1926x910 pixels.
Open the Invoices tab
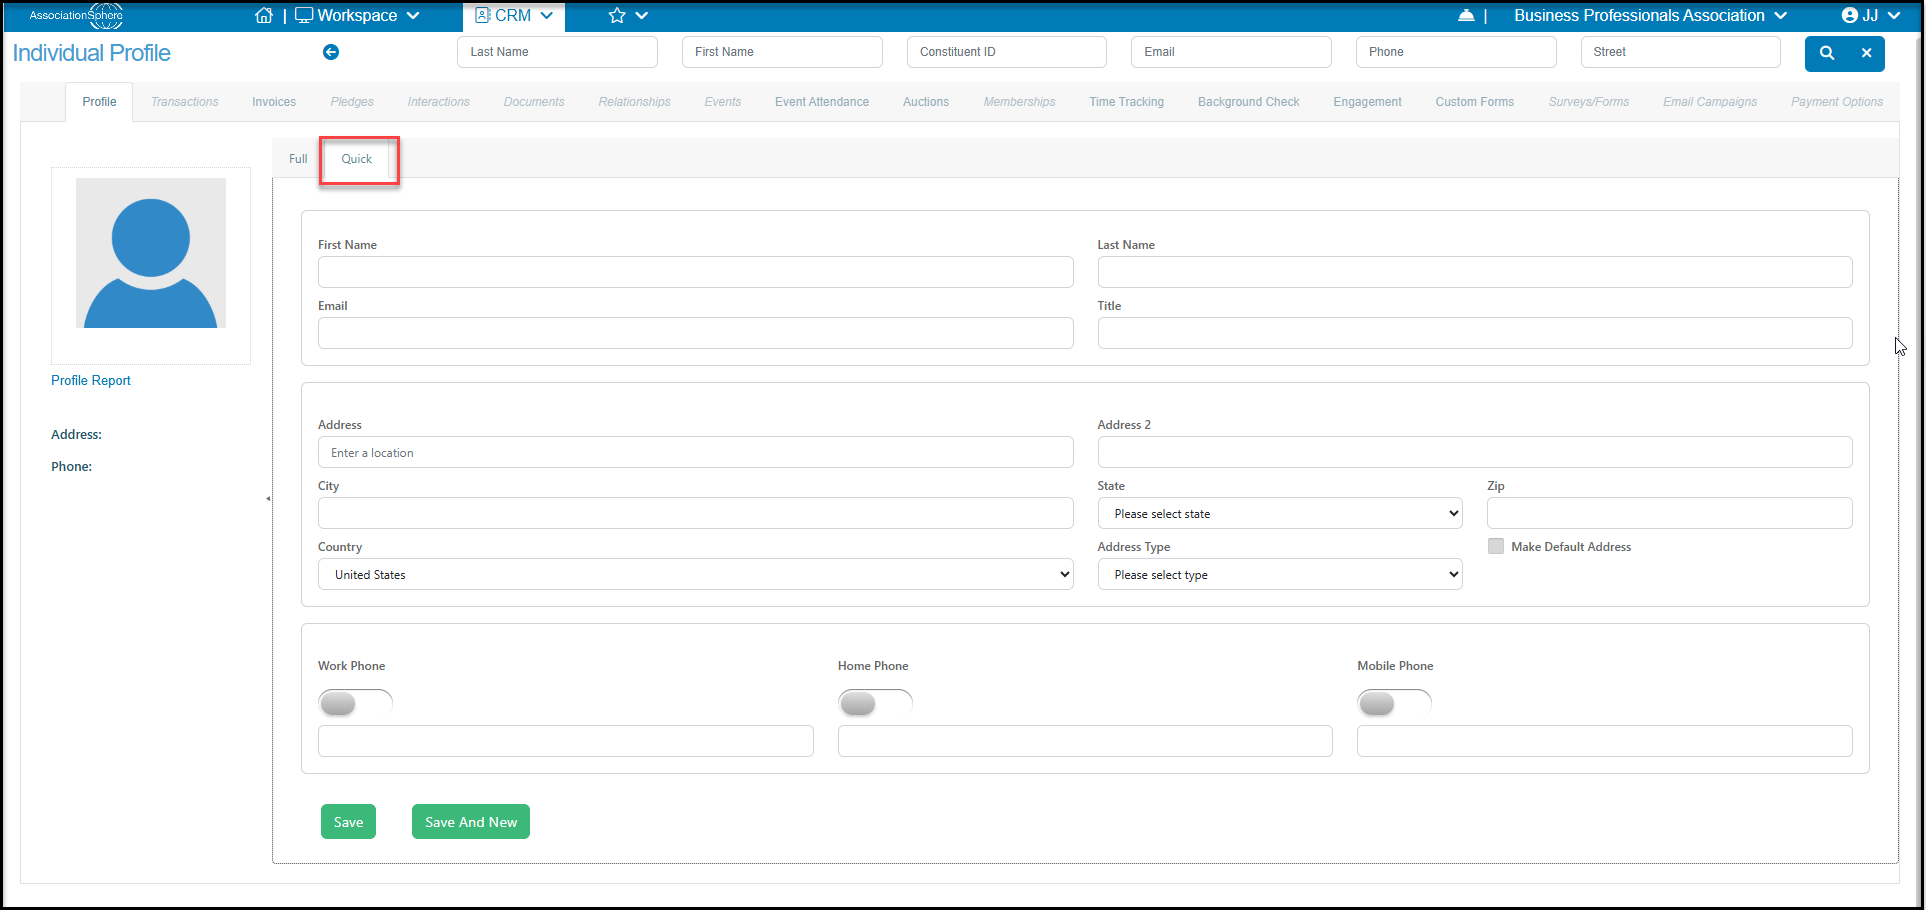tap(274, 102)
